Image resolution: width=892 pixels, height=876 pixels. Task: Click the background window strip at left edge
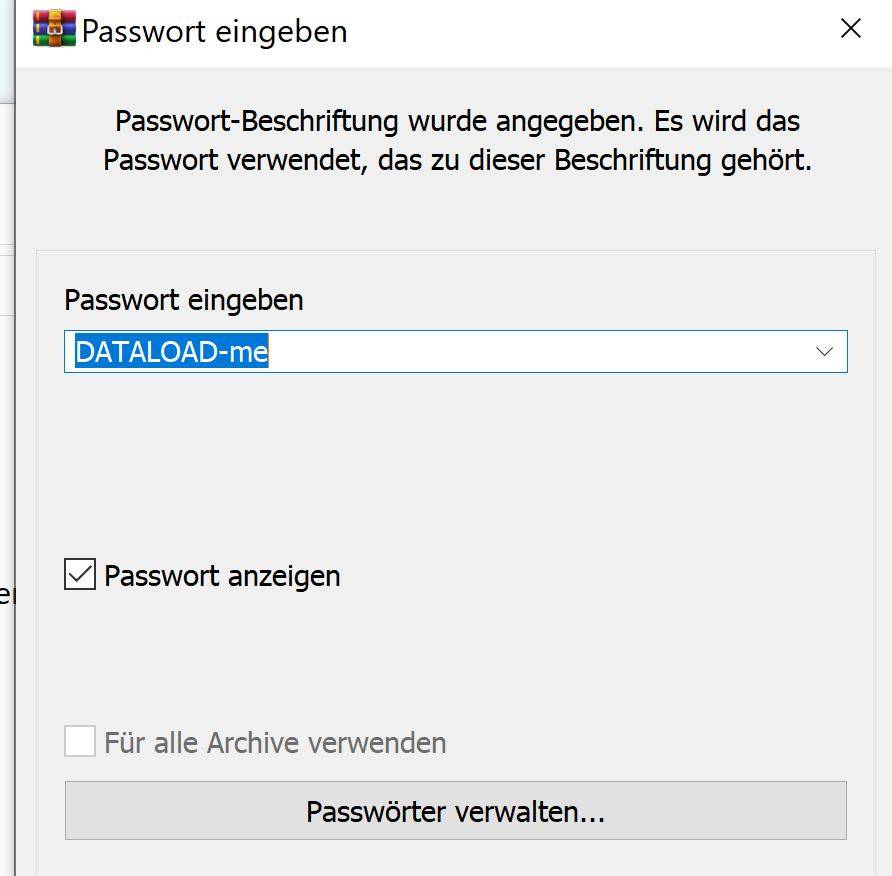[7, 438]
